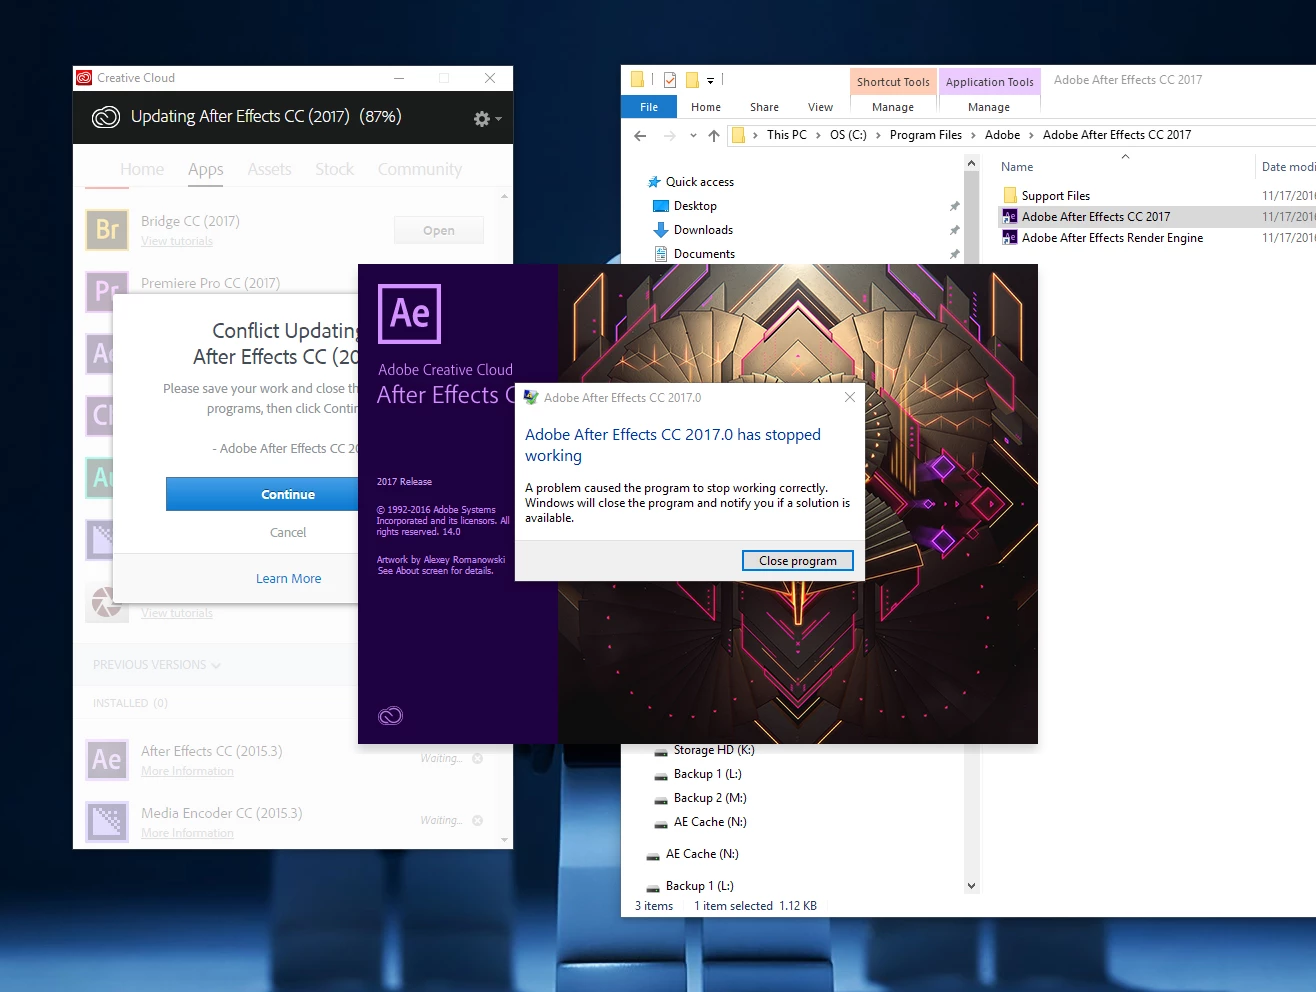Viewport: 1316px width, 992px height.
Task: Open the Creative Cloud gear settings menu
Action: coord(487,119)
